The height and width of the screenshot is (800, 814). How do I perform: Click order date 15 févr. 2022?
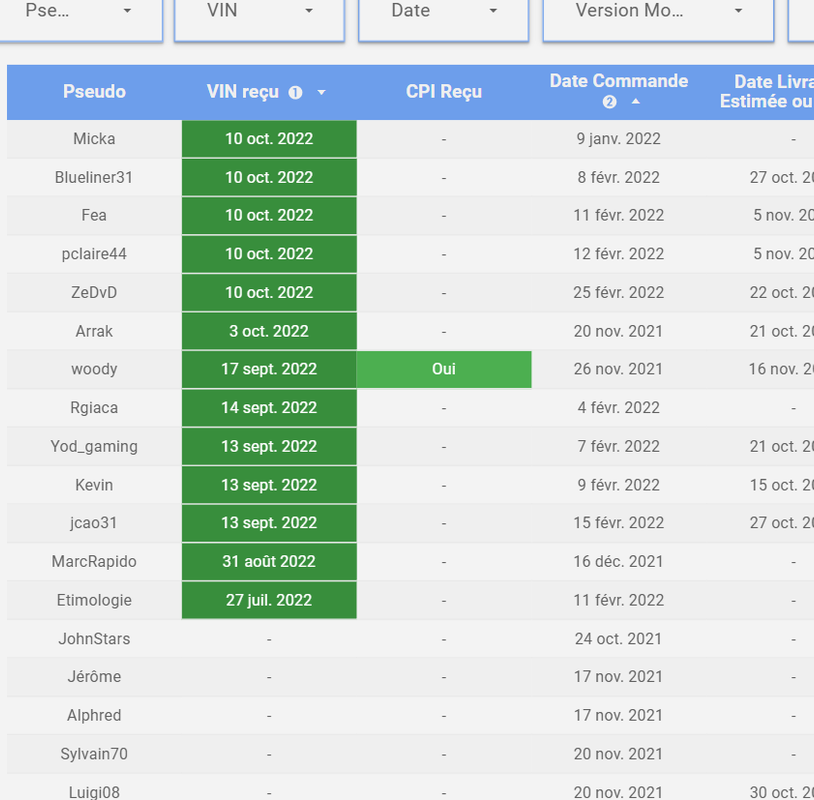click(619, 523)
